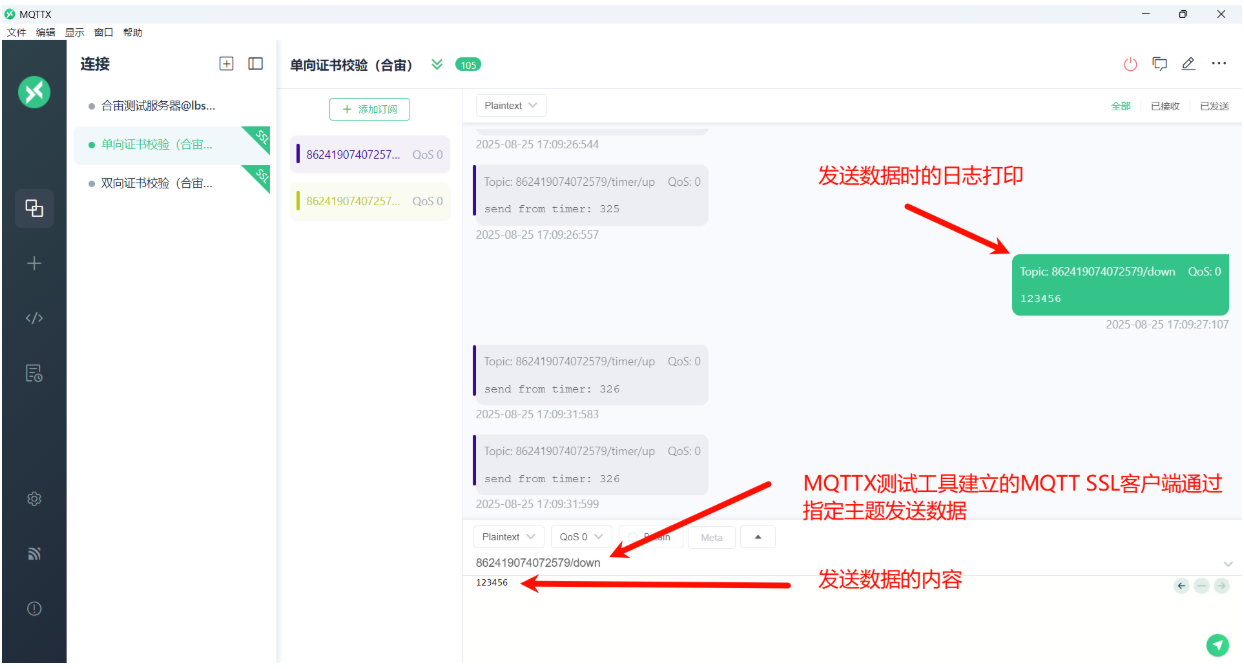The image size is (1244, 669).
Task: Show 已发送 messages filter
Action: pos(1214,106)
